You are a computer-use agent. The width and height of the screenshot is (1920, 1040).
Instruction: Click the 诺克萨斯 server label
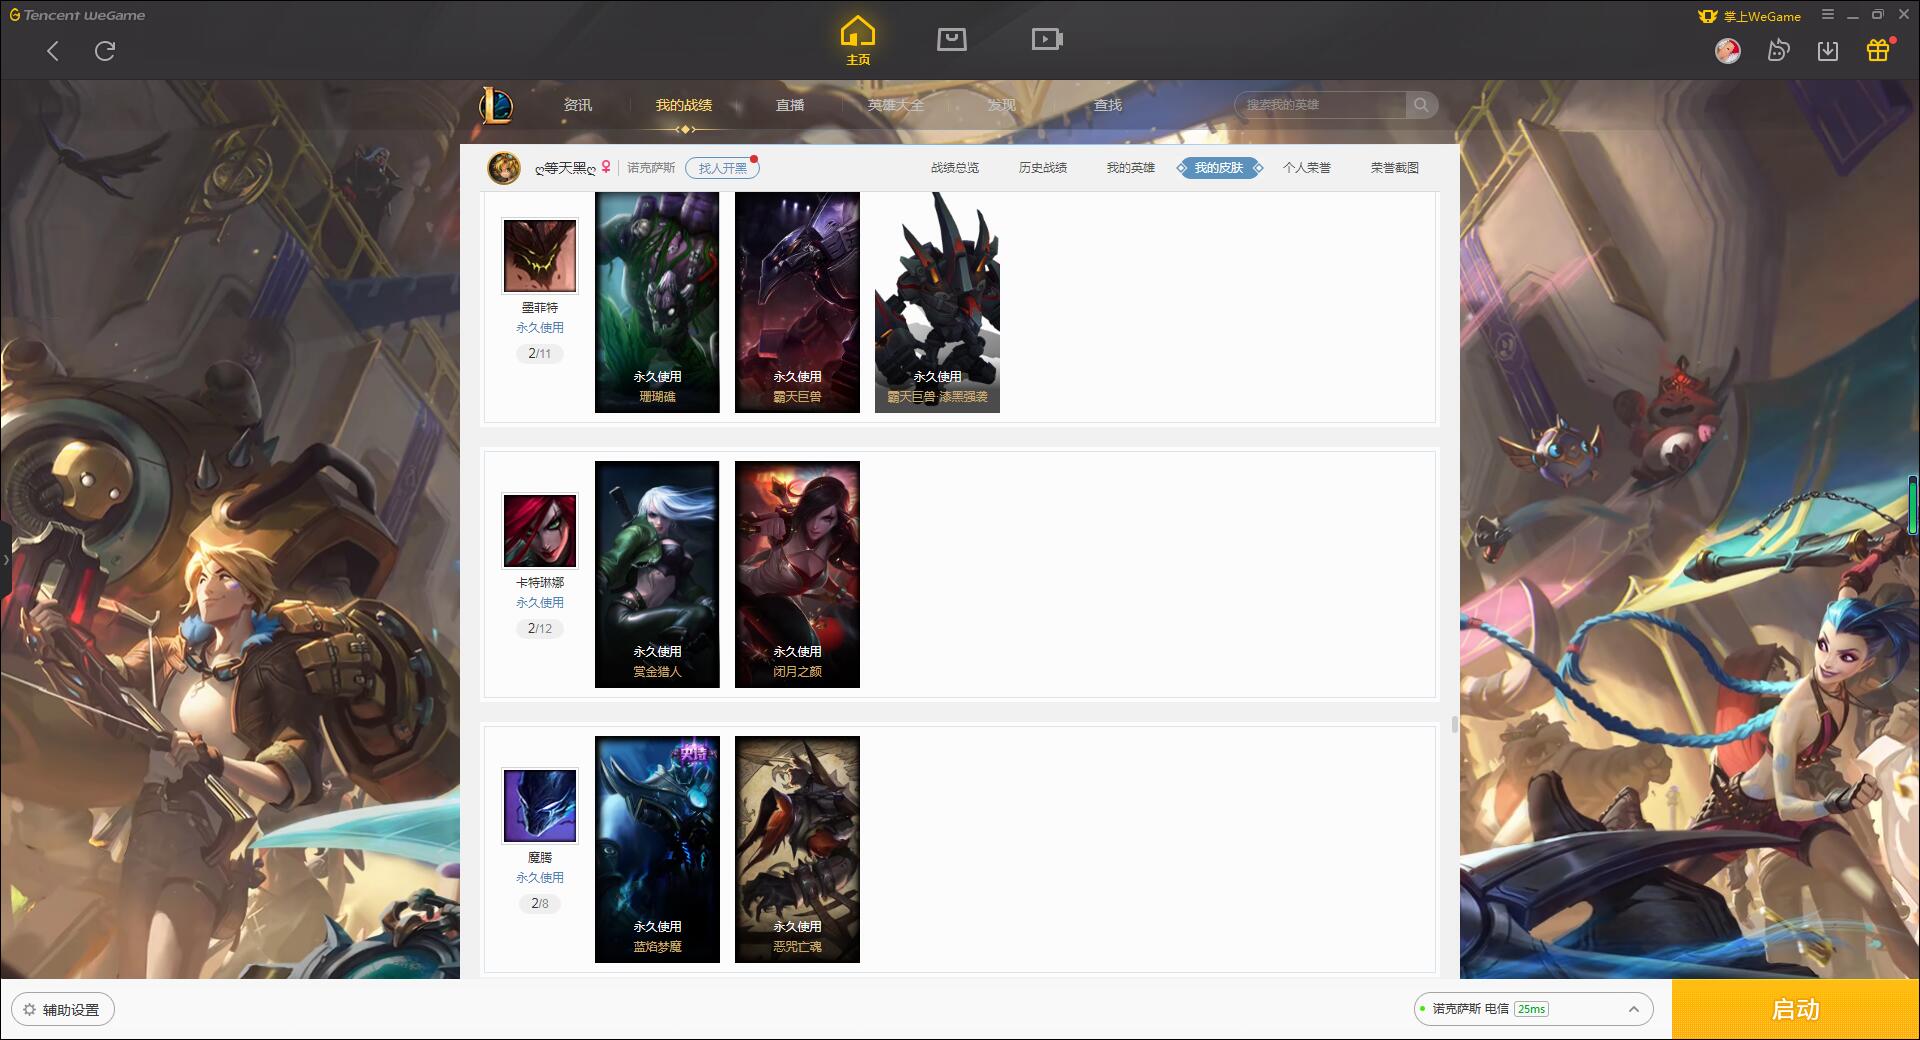tap(651, 168)
